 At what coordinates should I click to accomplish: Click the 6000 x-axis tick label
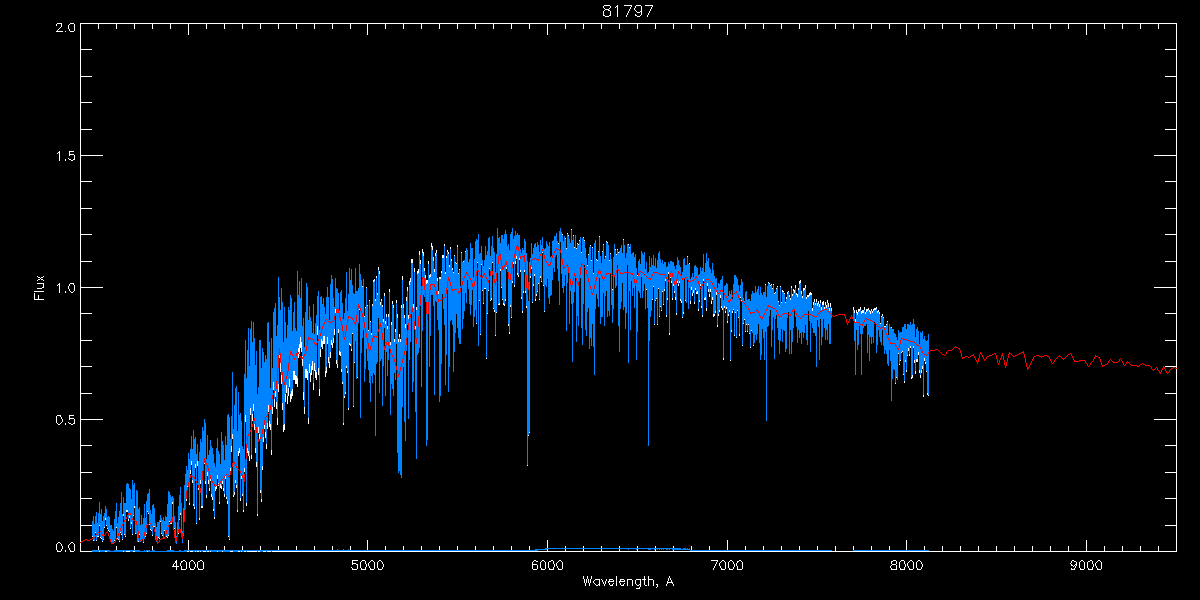click(x=547, y=565)
